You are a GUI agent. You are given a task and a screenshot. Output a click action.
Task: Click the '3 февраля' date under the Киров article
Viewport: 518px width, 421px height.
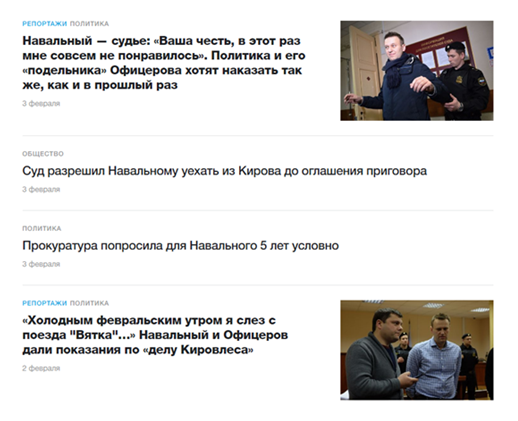(x=41, y=189)
